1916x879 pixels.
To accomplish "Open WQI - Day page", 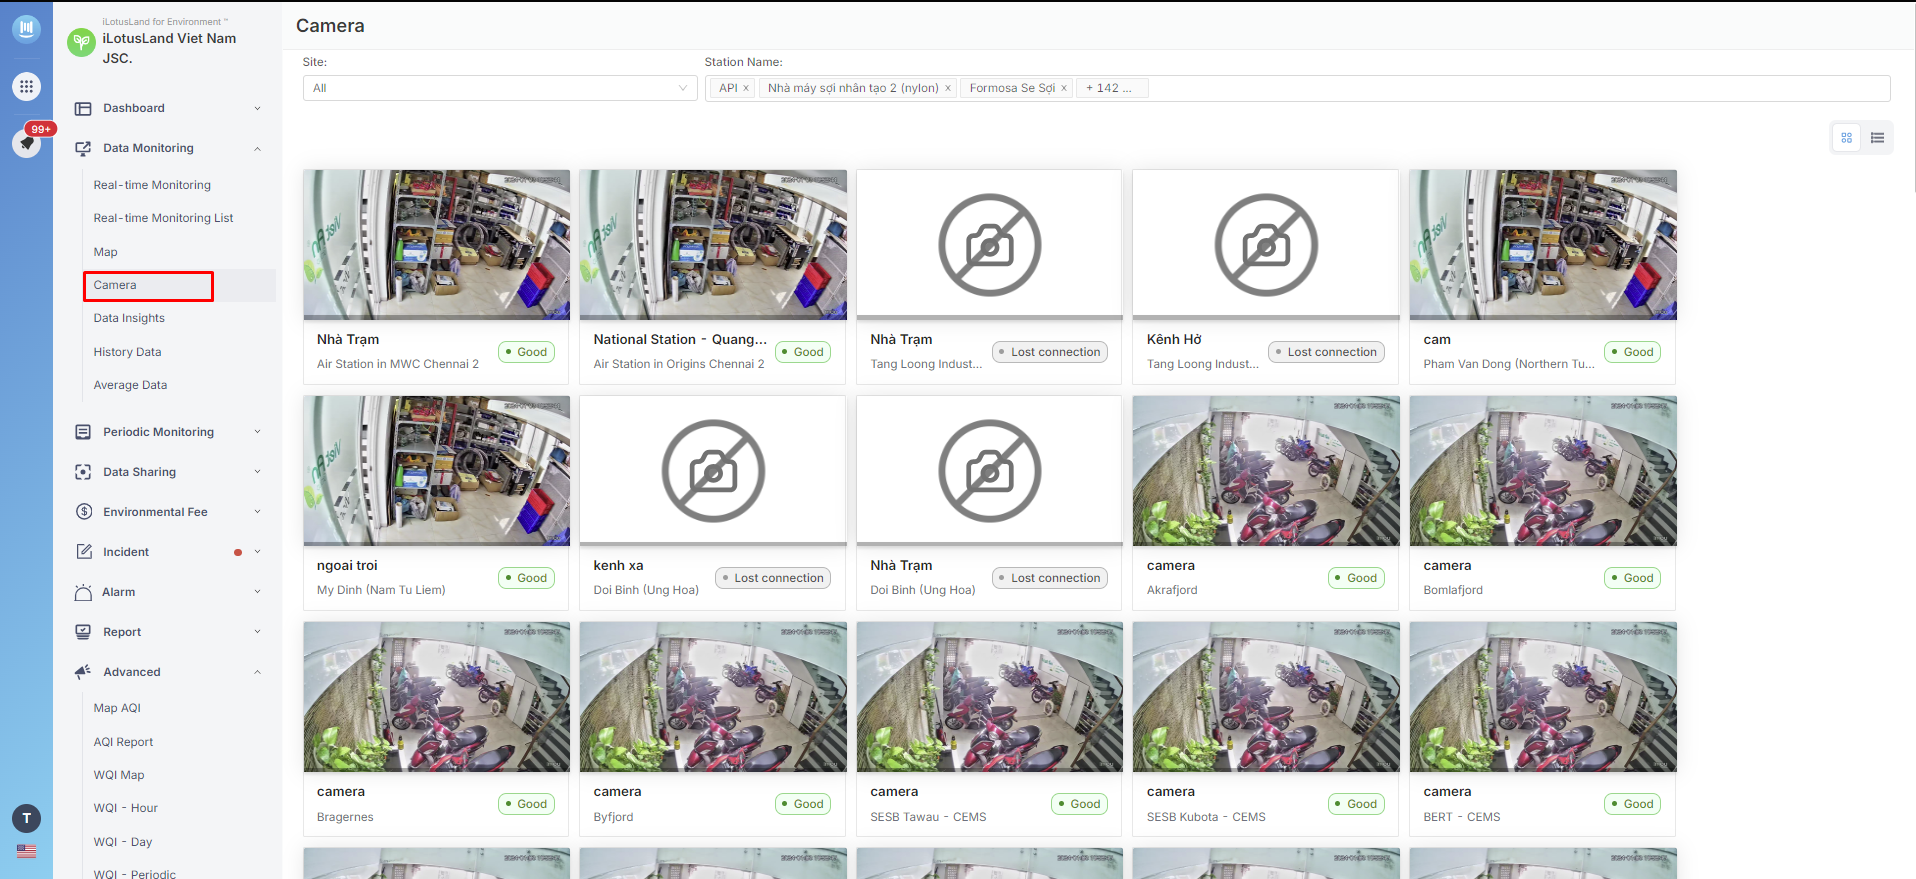I will [123, 842].
